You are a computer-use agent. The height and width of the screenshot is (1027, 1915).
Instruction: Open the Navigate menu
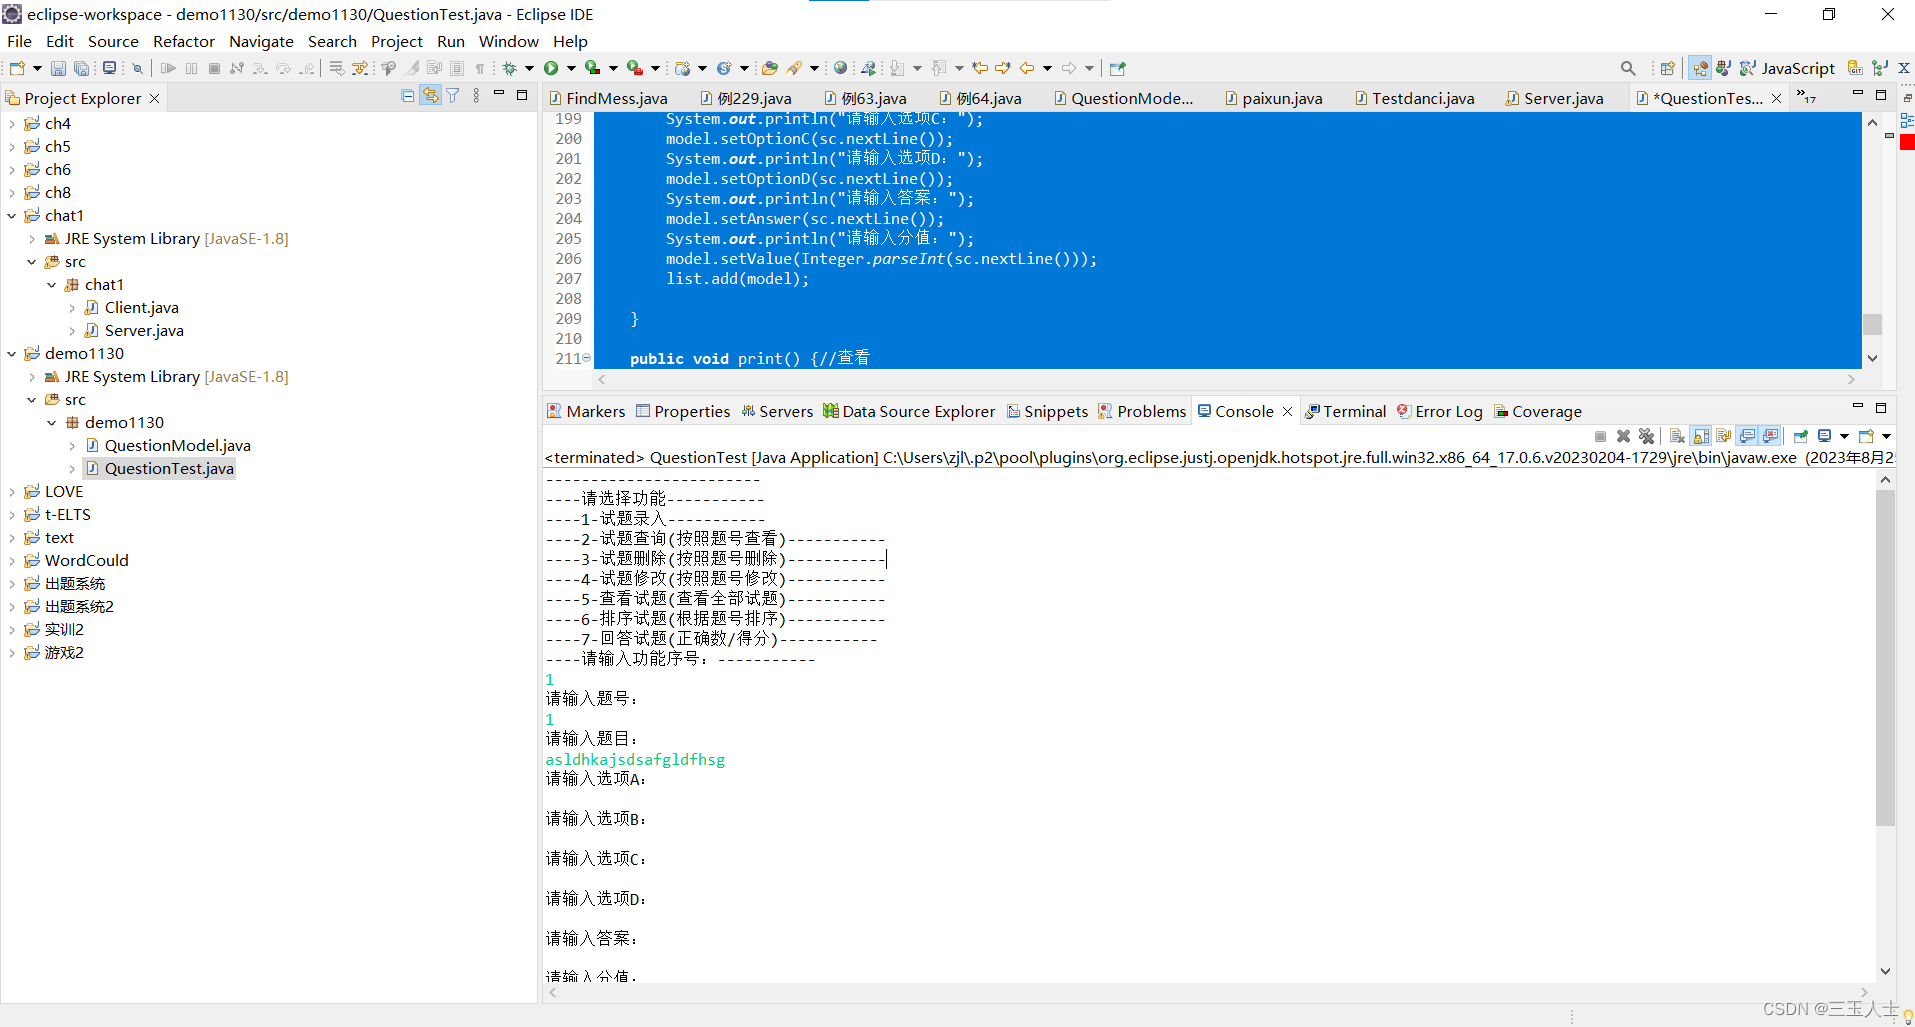point(261,41)
